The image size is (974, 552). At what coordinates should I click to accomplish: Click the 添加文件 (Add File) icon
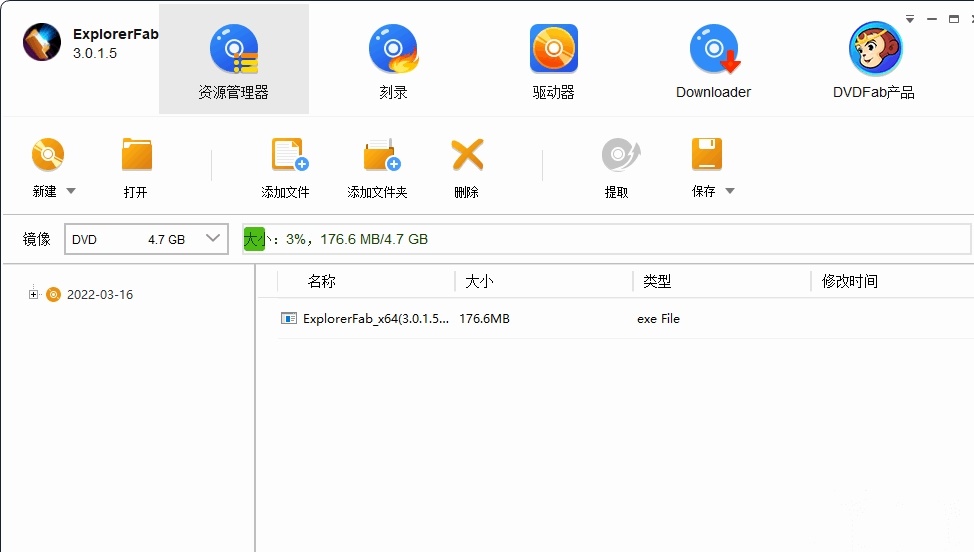pos(287,155)
